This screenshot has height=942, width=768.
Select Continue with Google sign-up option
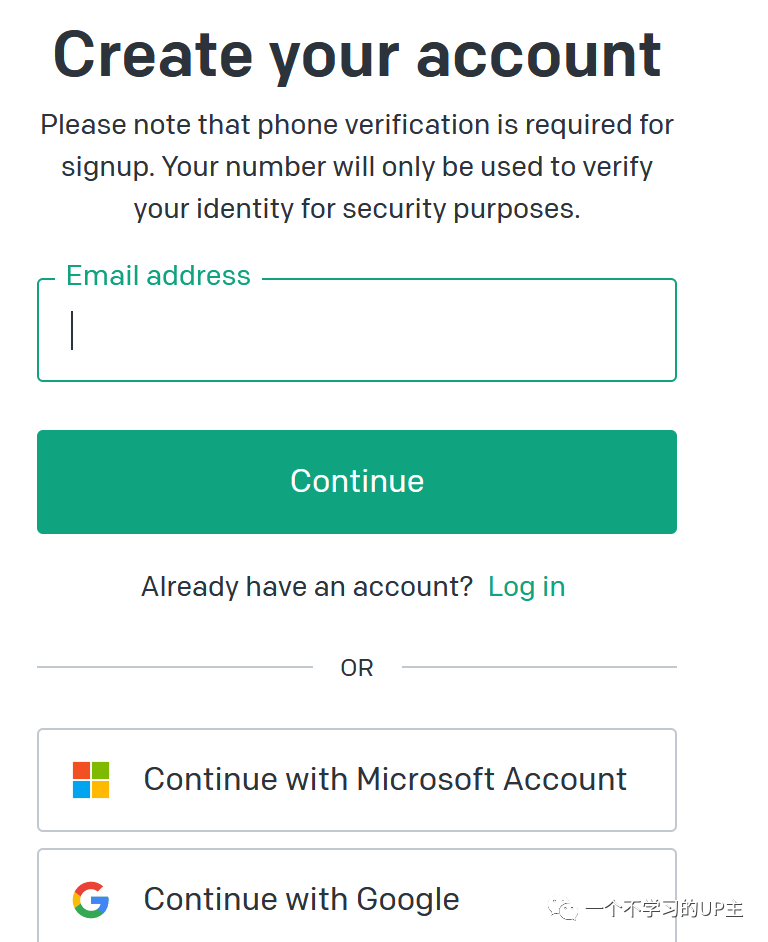pos(357,897)
